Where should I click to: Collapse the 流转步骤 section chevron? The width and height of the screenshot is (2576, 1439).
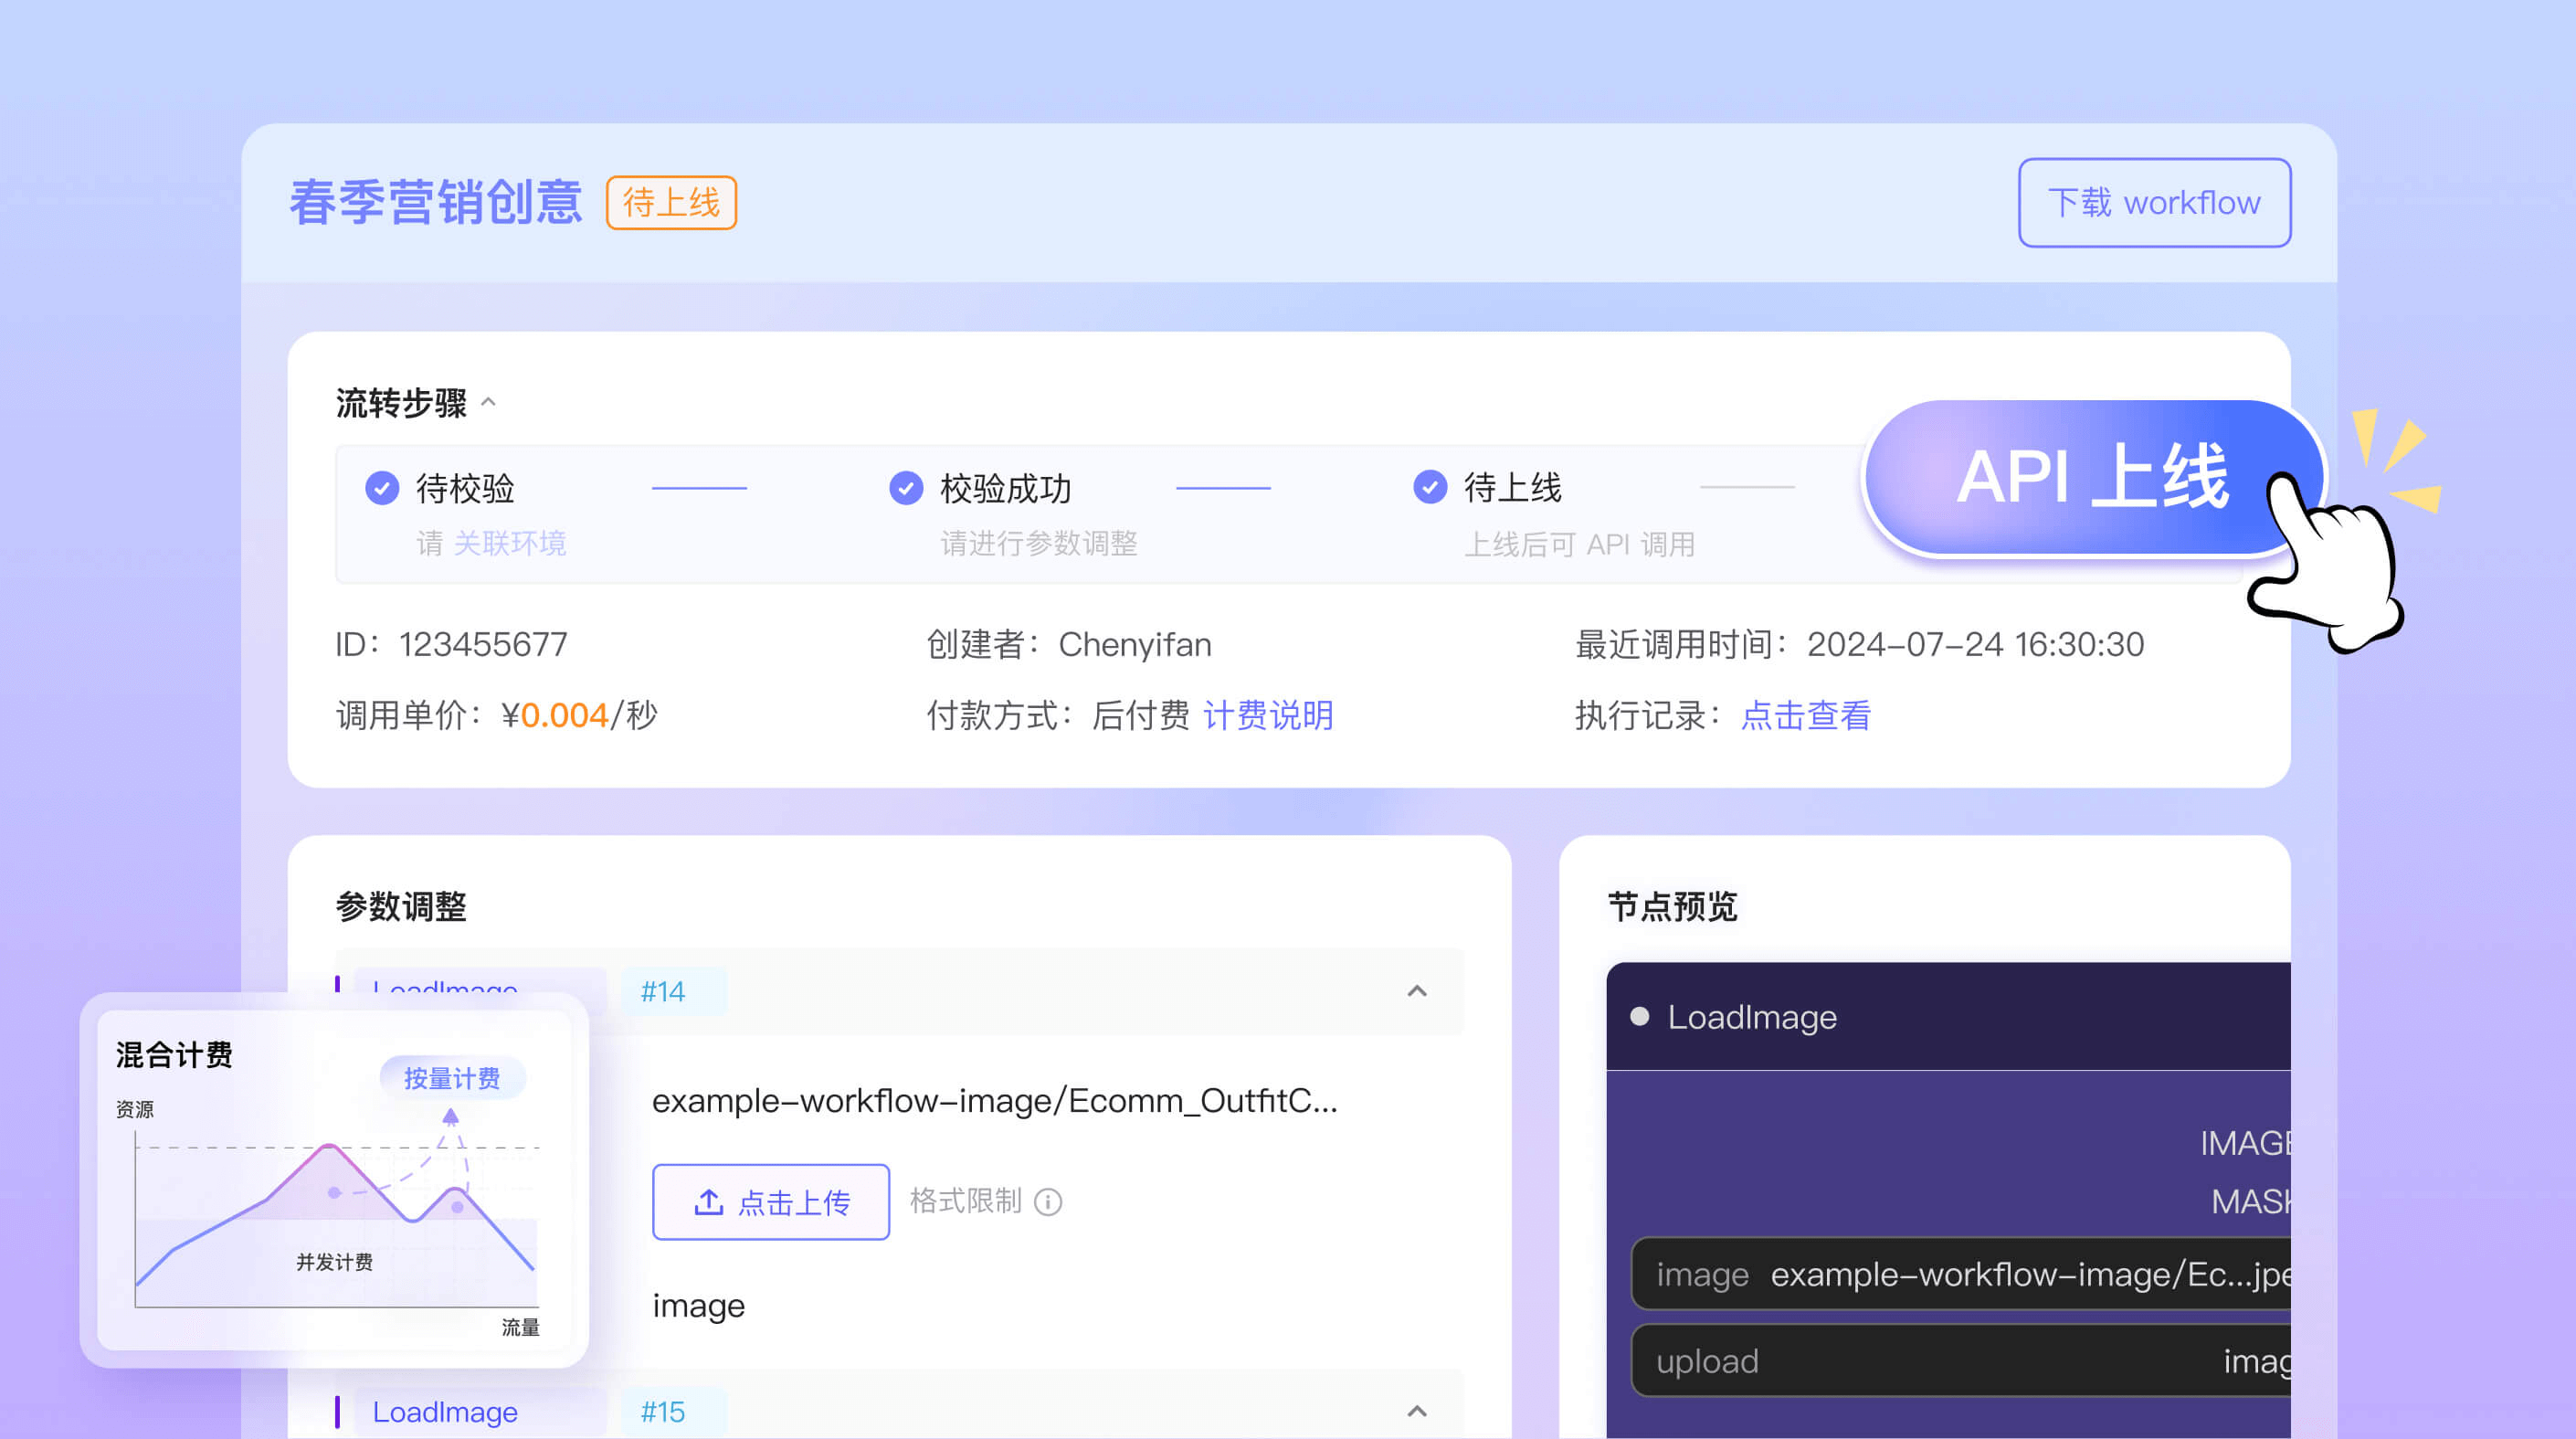pos(488,402)
